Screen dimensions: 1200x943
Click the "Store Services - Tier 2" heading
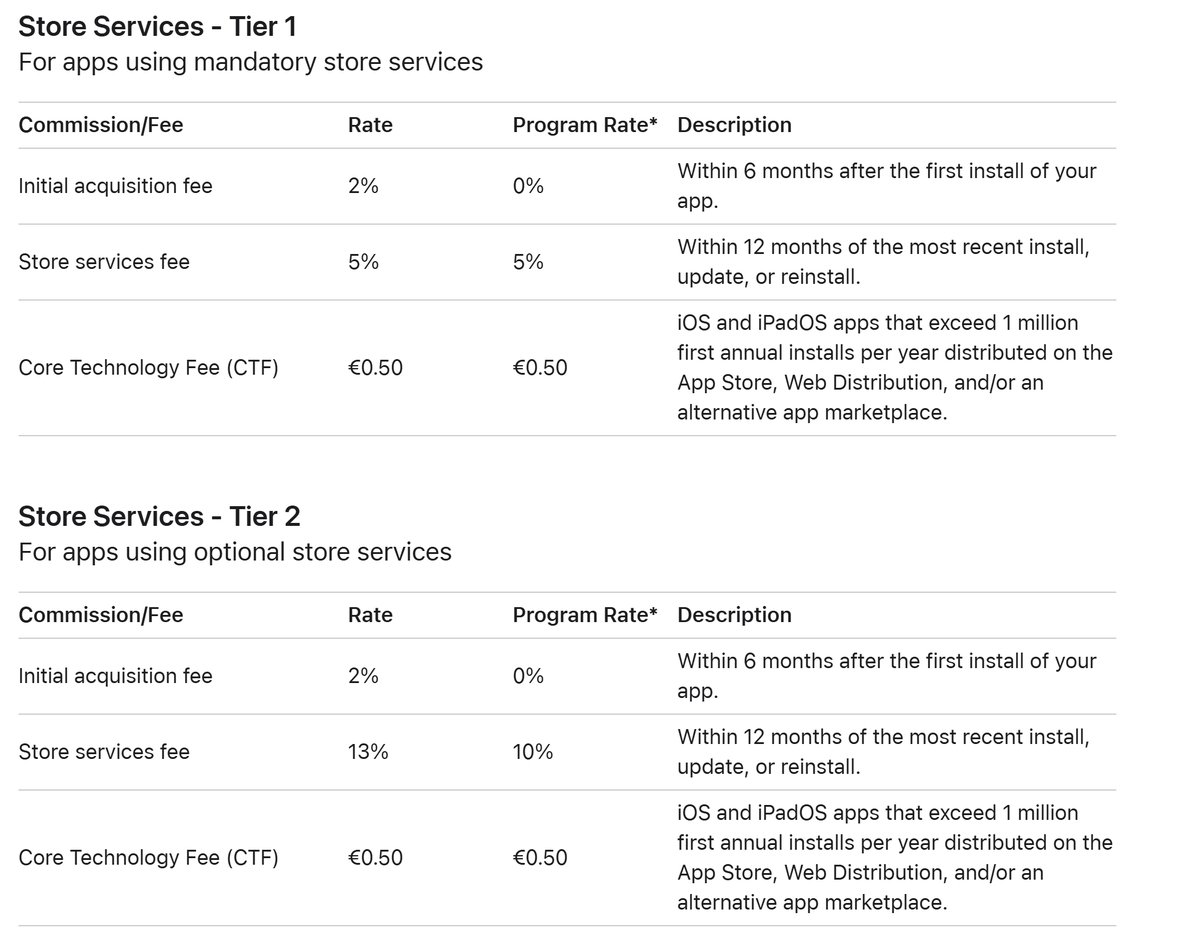coord(159,516)
